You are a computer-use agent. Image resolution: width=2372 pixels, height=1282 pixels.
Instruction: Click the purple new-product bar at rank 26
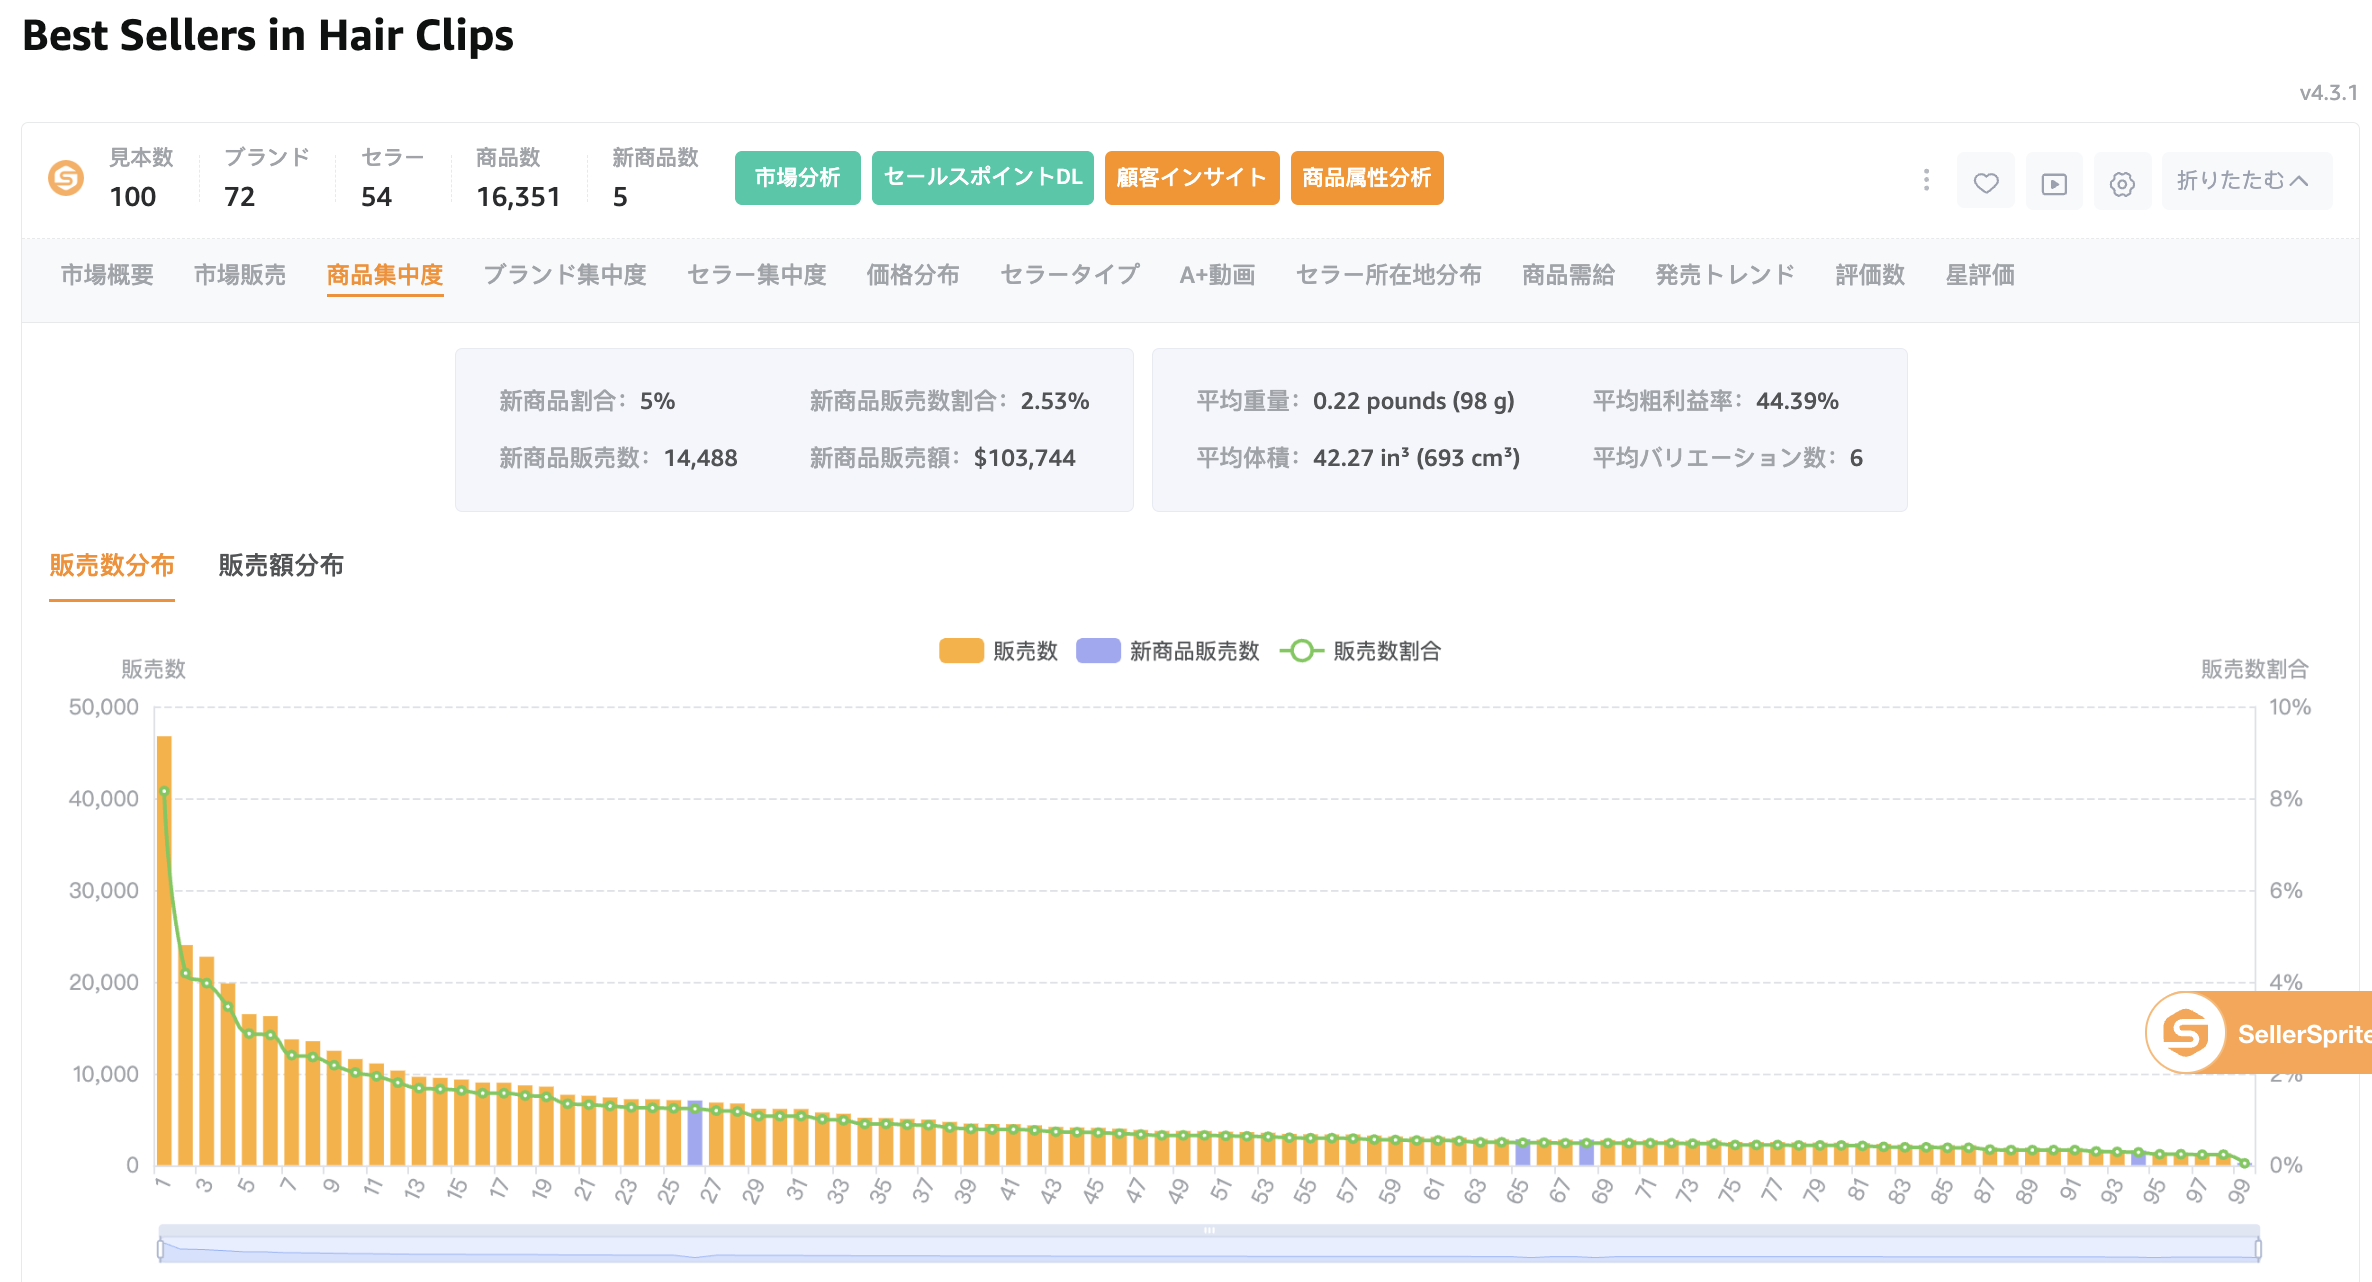pyautogui.click(x=695, y=1133)
